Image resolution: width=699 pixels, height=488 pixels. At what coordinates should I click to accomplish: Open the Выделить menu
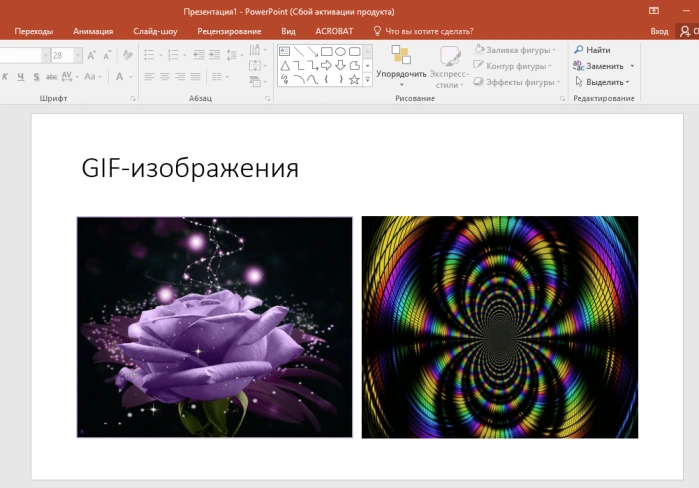[x=602, y=82]
